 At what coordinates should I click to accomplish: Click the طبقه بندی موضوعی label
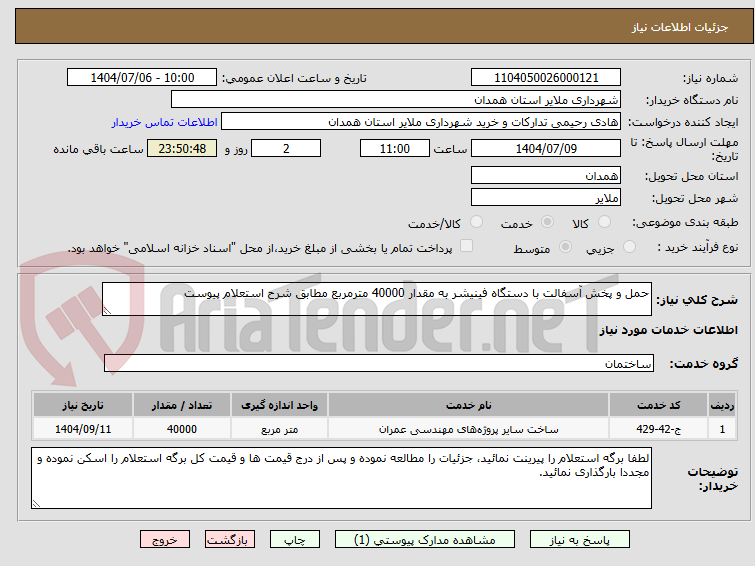click(685, 222)
